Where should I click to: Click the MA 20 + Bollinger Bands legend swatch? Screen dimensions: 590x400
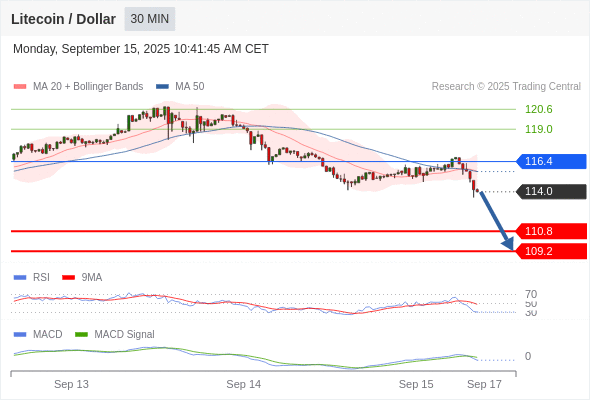click(20, 87)
